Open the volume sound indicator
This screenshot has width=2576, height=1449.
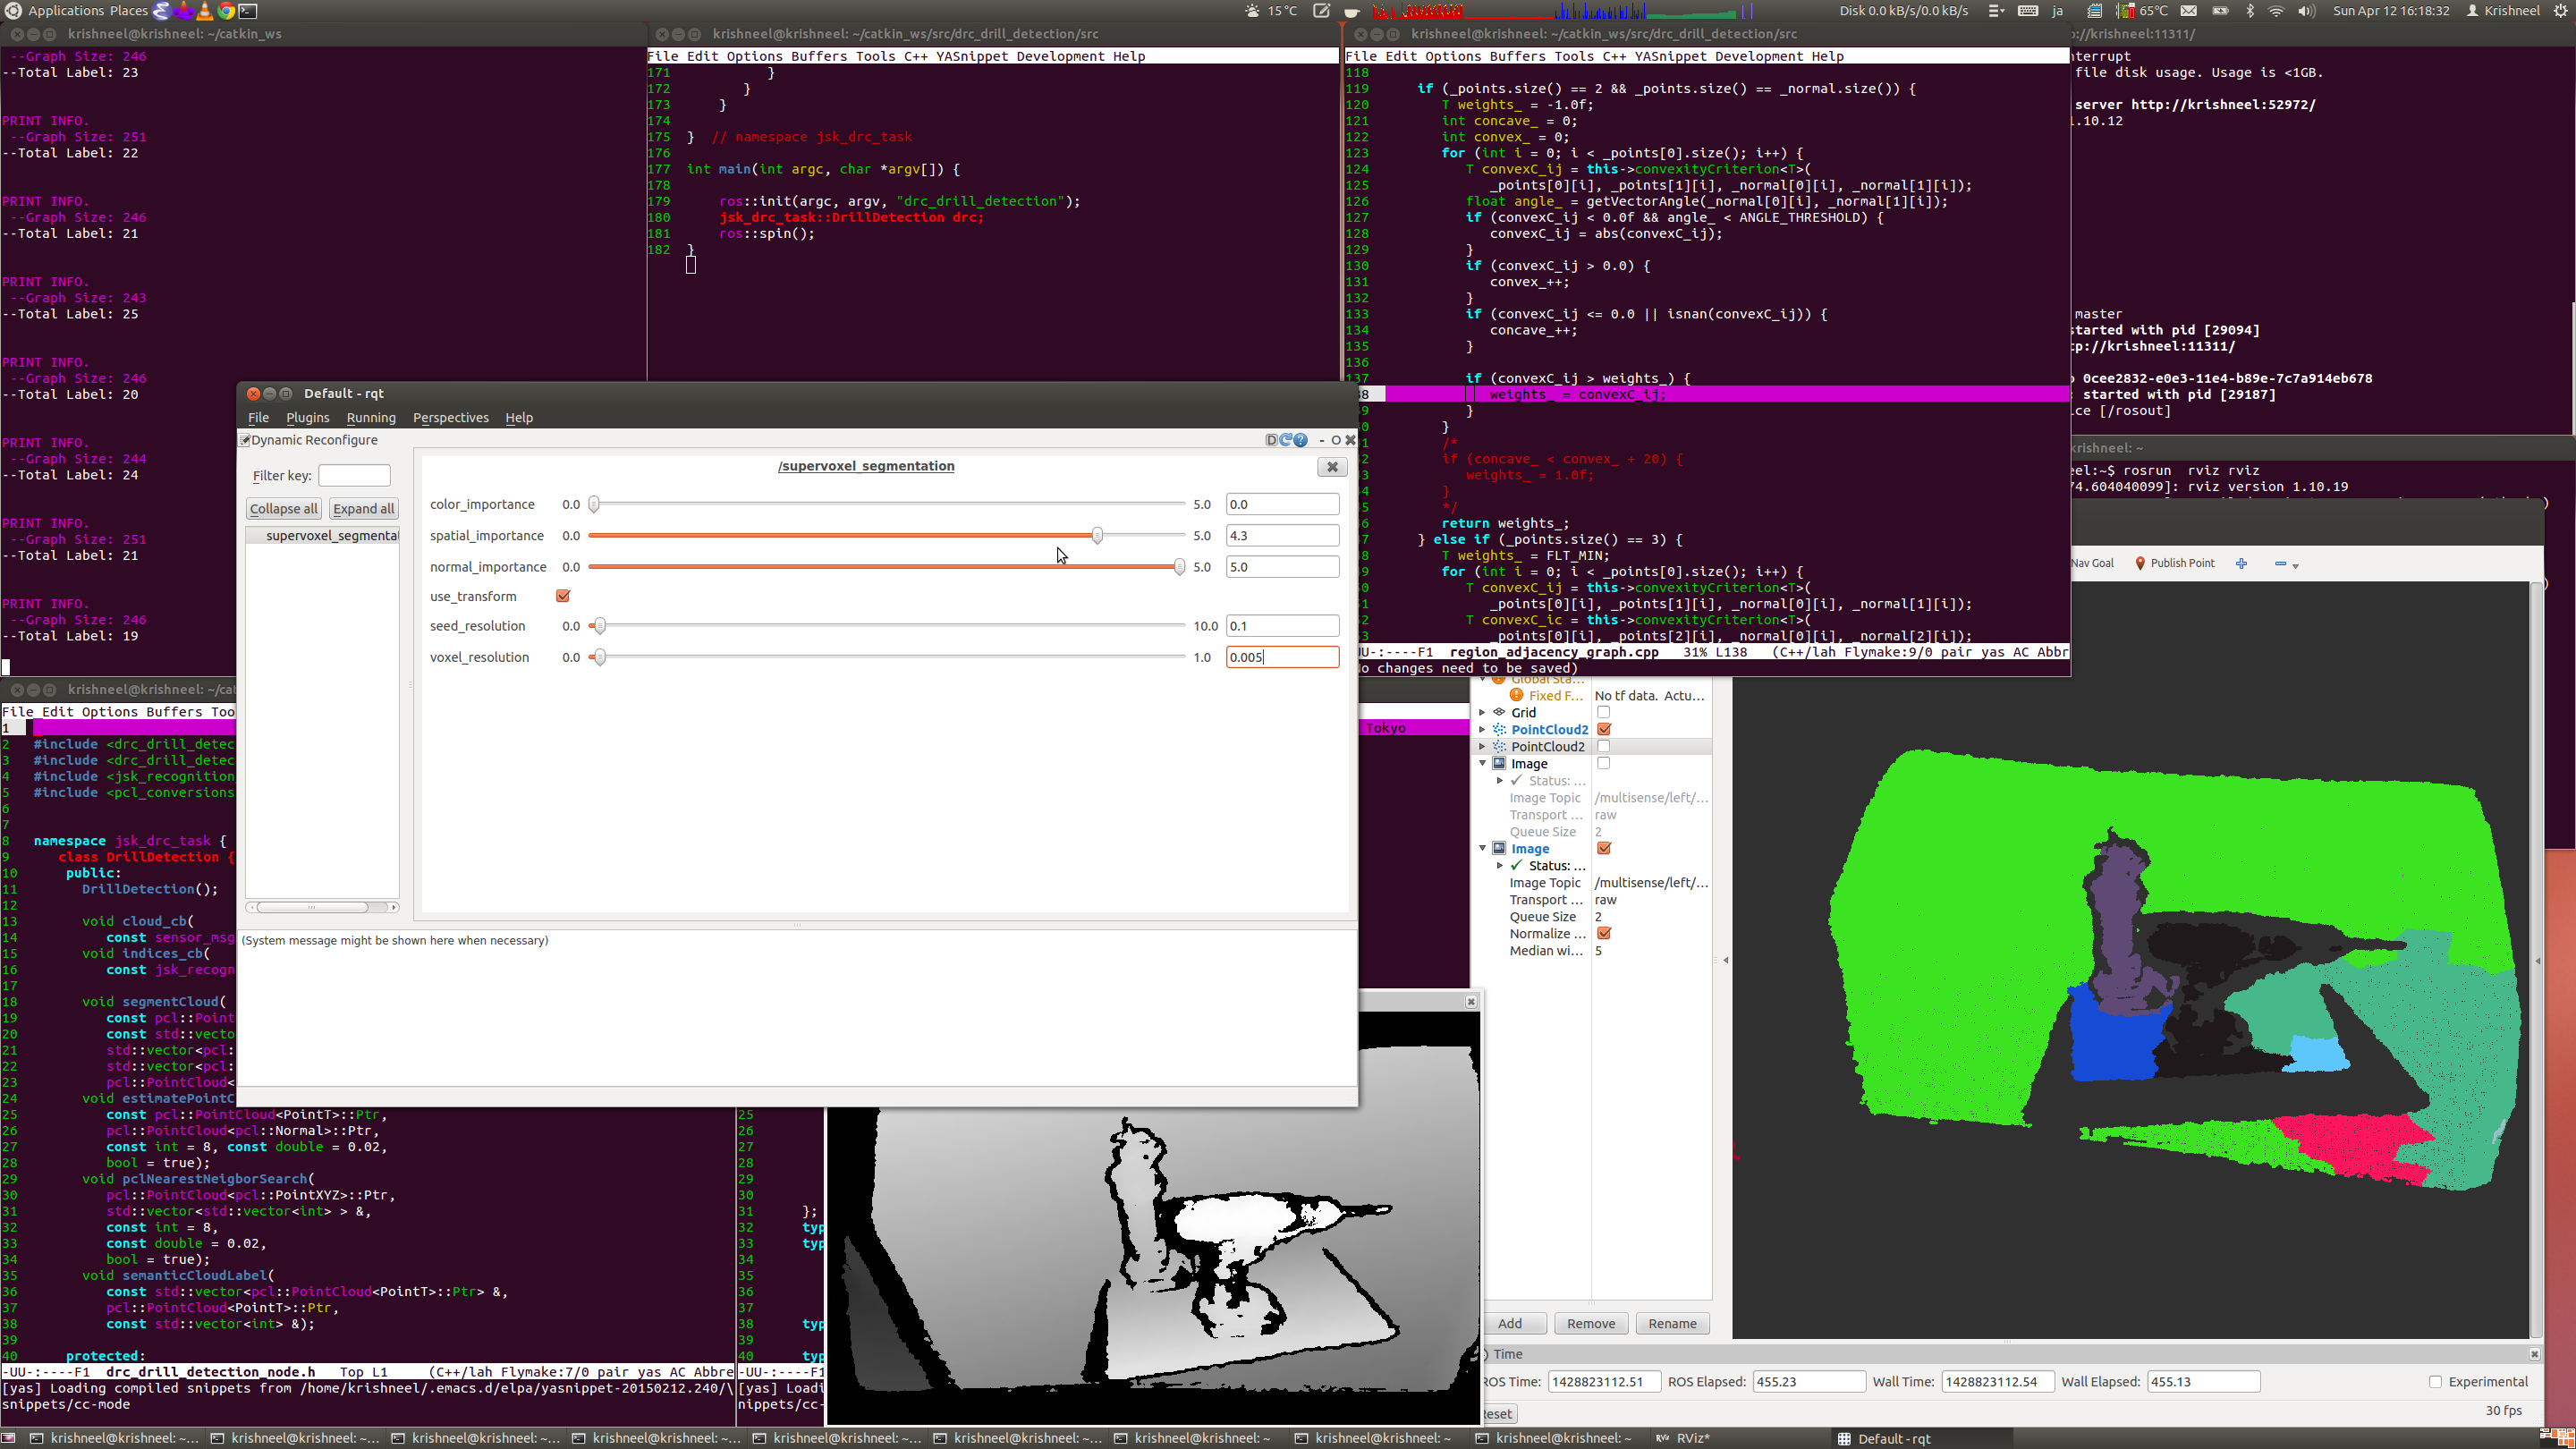tap(2306, 11)
